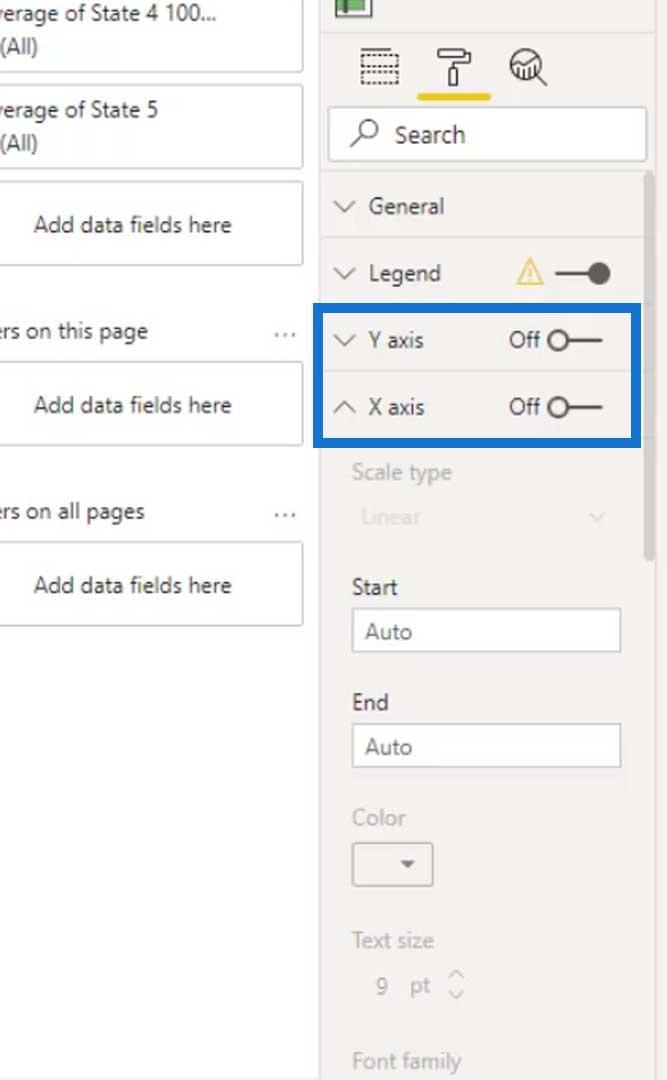Increase text size with up stepper
This screenshot has height=1080, width=667.
[x=456, y=975]
